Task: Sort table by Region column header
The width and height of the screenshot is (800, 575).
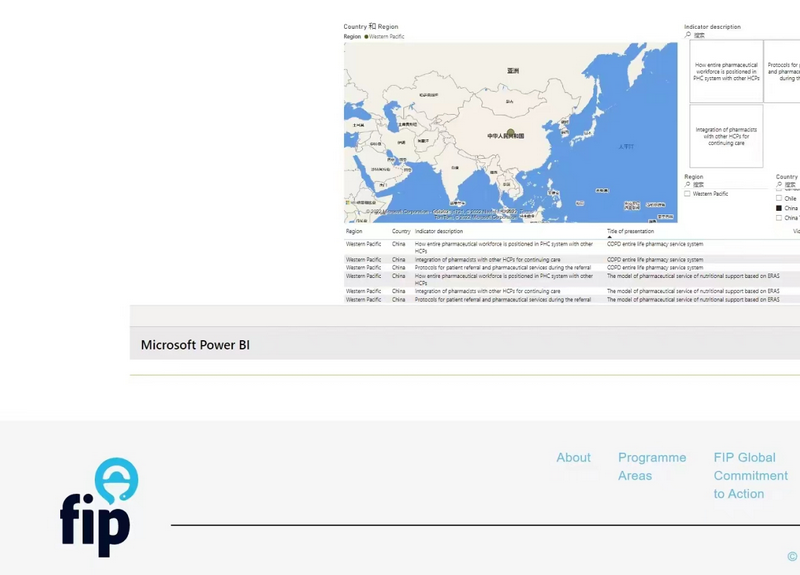Action: [354, 231]
